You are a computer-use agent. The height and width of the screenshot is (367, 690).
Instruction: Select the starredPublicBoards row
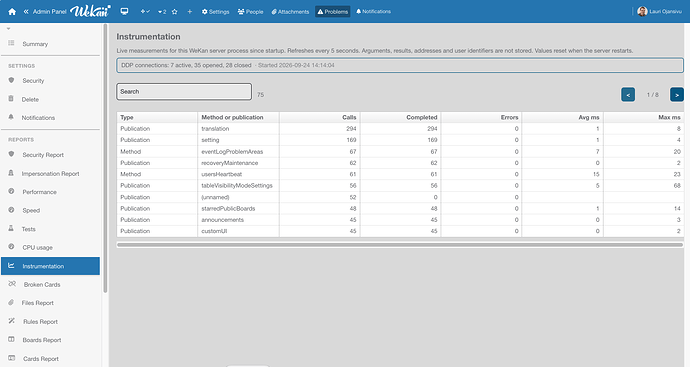click(x=400, y=209)
